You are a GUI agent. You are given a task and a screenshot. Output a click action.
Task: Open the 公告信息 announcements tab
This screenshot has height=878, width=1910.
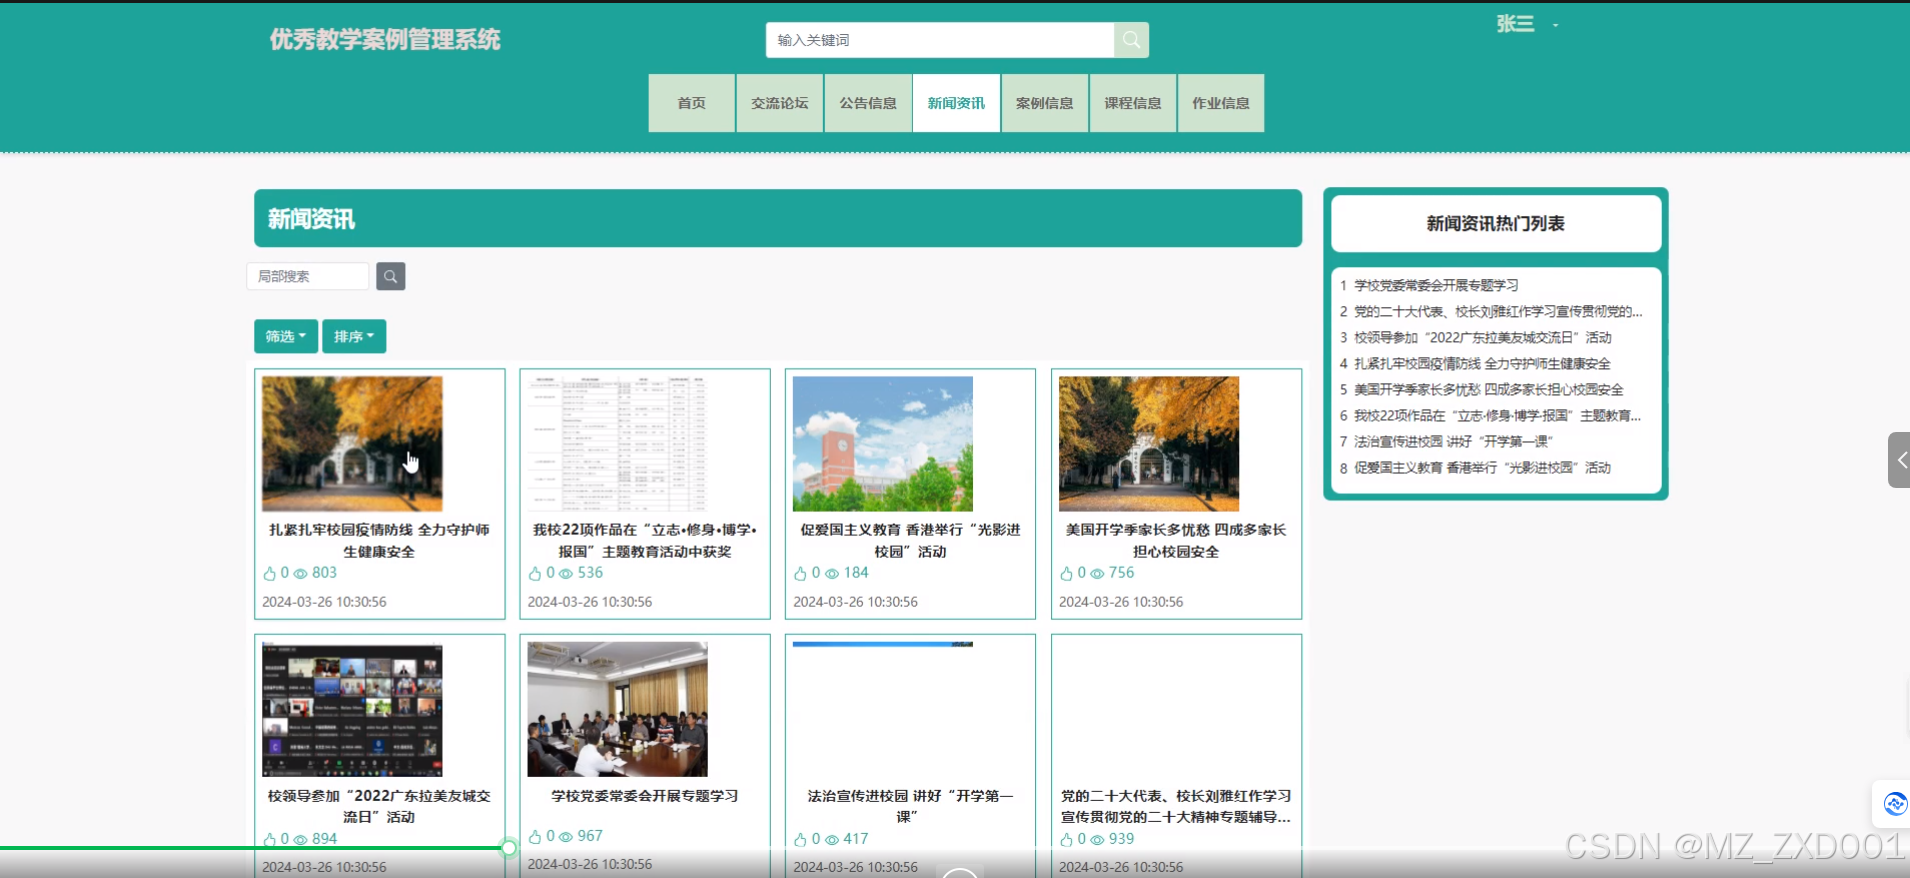click(x=868, y=103)
